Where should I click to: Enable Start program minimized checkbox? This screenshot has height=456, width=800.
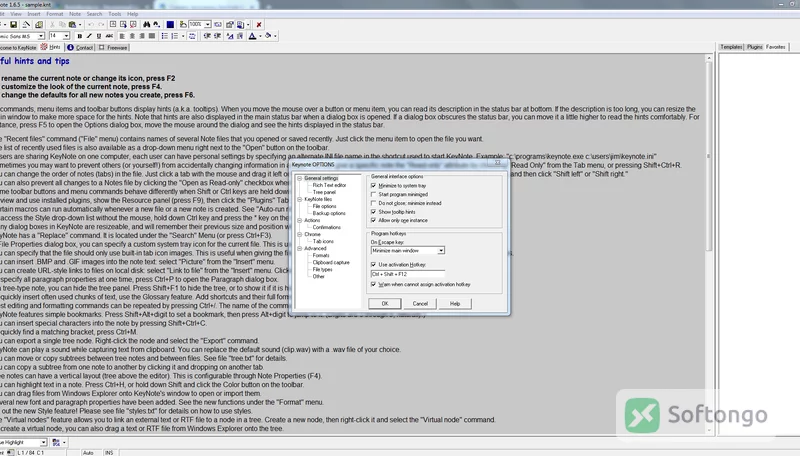coord(373,194)
